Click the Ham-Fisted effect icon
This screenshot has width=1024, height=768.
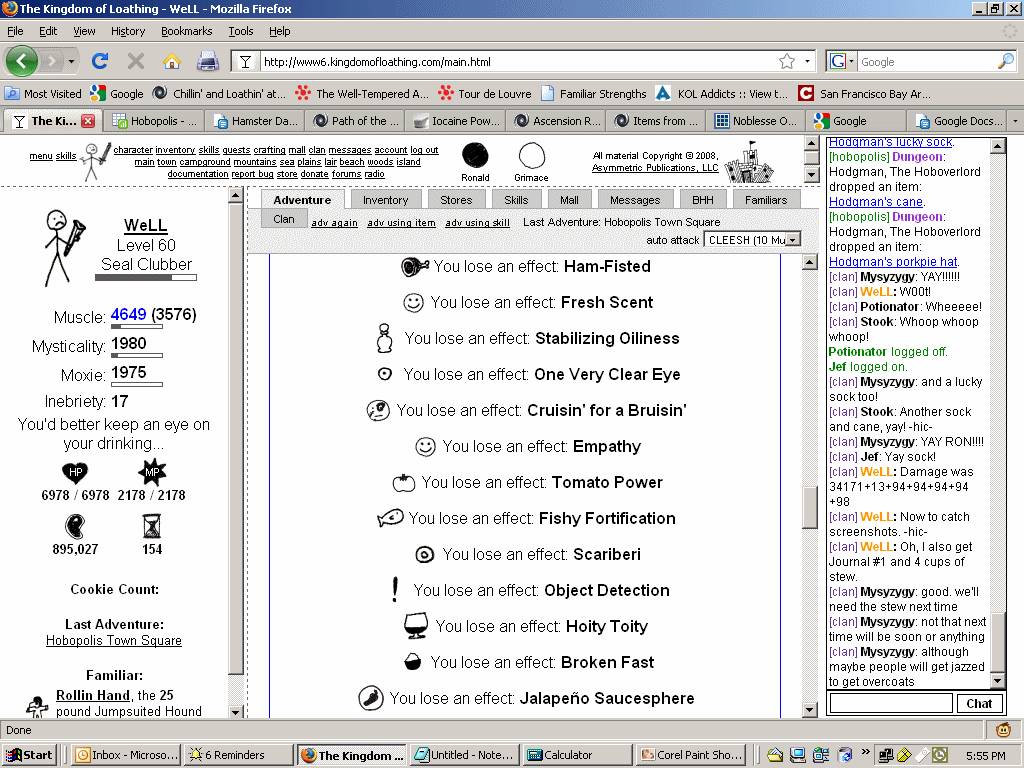[414, 267]
